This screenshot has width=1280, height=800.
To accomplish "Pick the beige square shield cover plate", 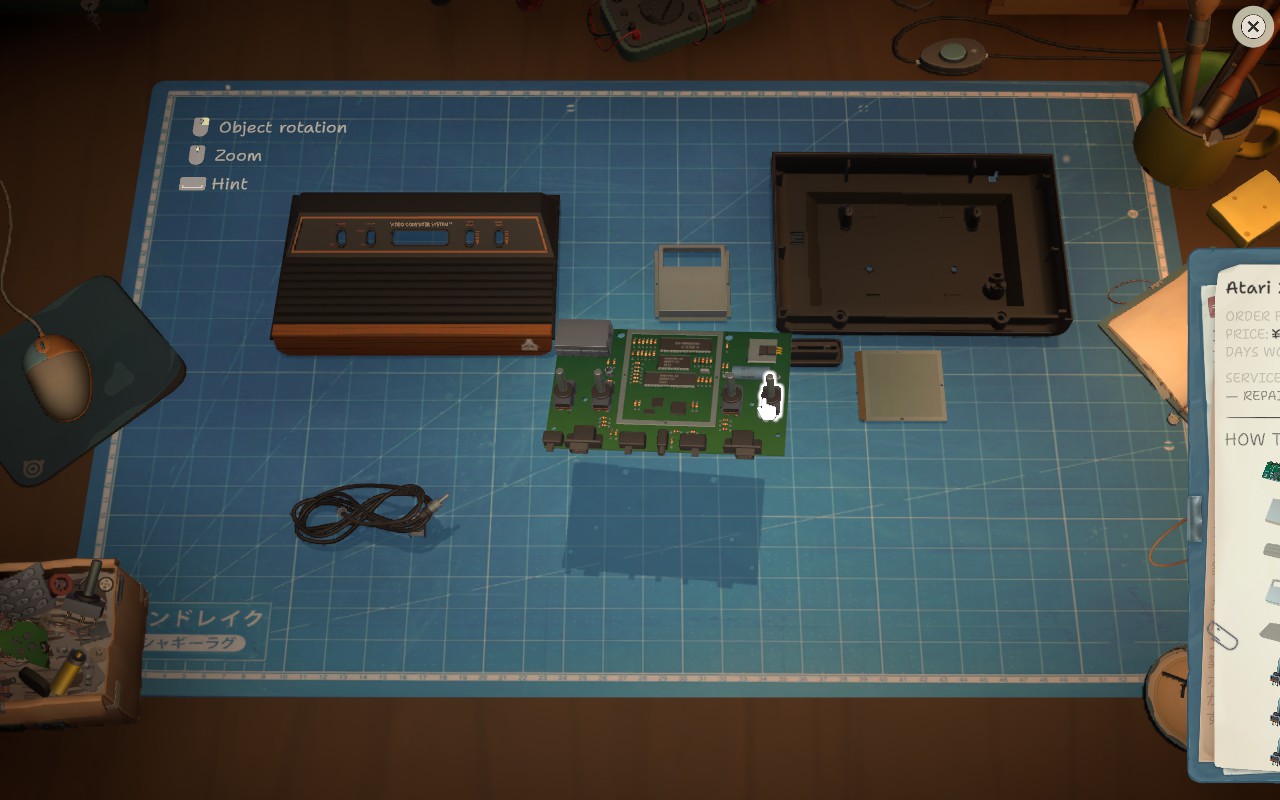I will [x=900, y=385].
